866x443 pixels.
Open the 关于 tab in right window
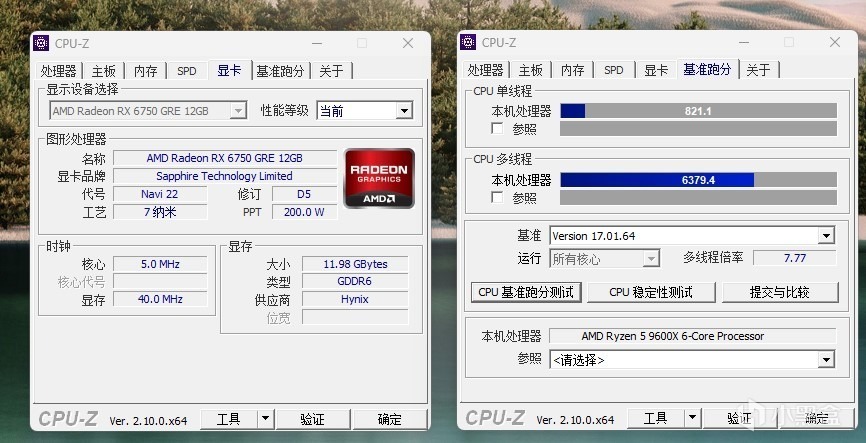coord(758,70)
